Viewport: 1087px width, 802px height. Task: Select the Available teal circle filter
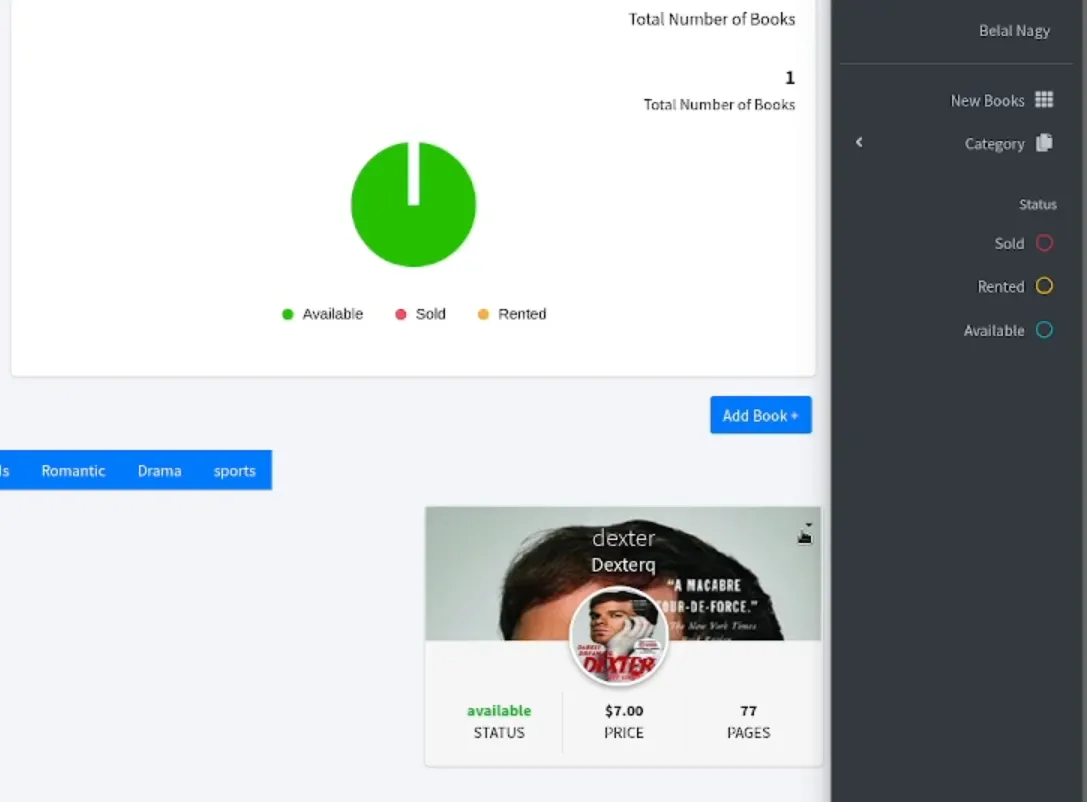point(1044,330)
